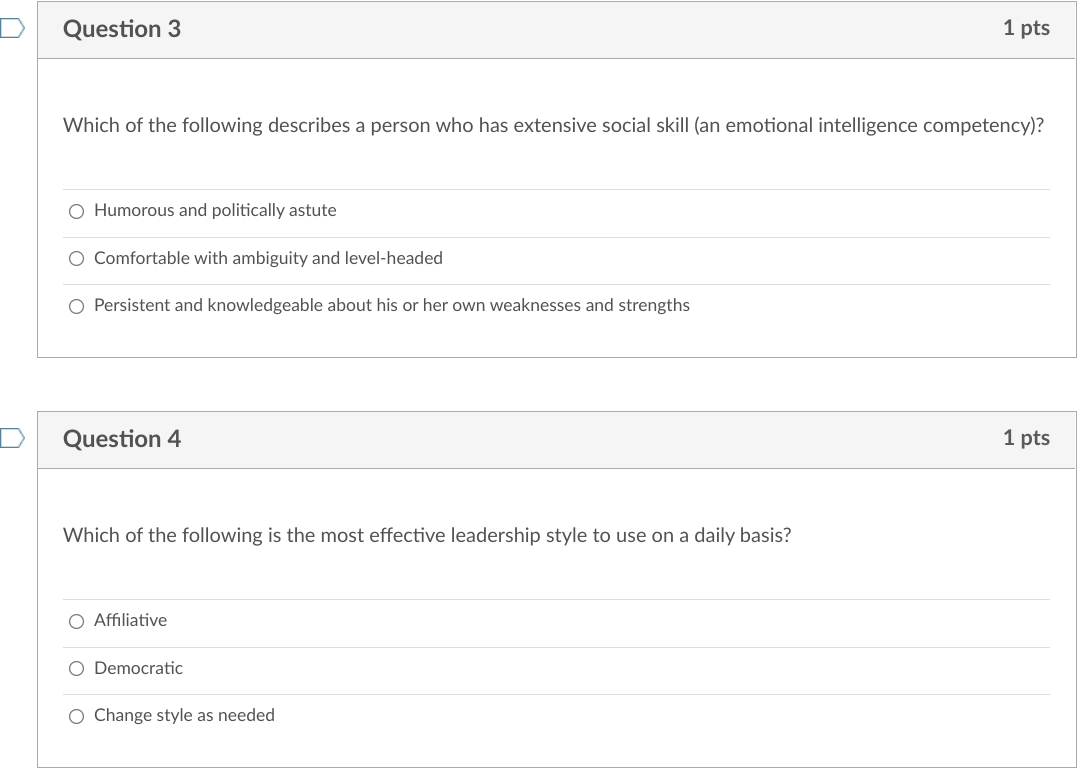The image size is (1081, 777).
Task: Select 'Humorous and politically astute'
Action: tap(76, 211)
